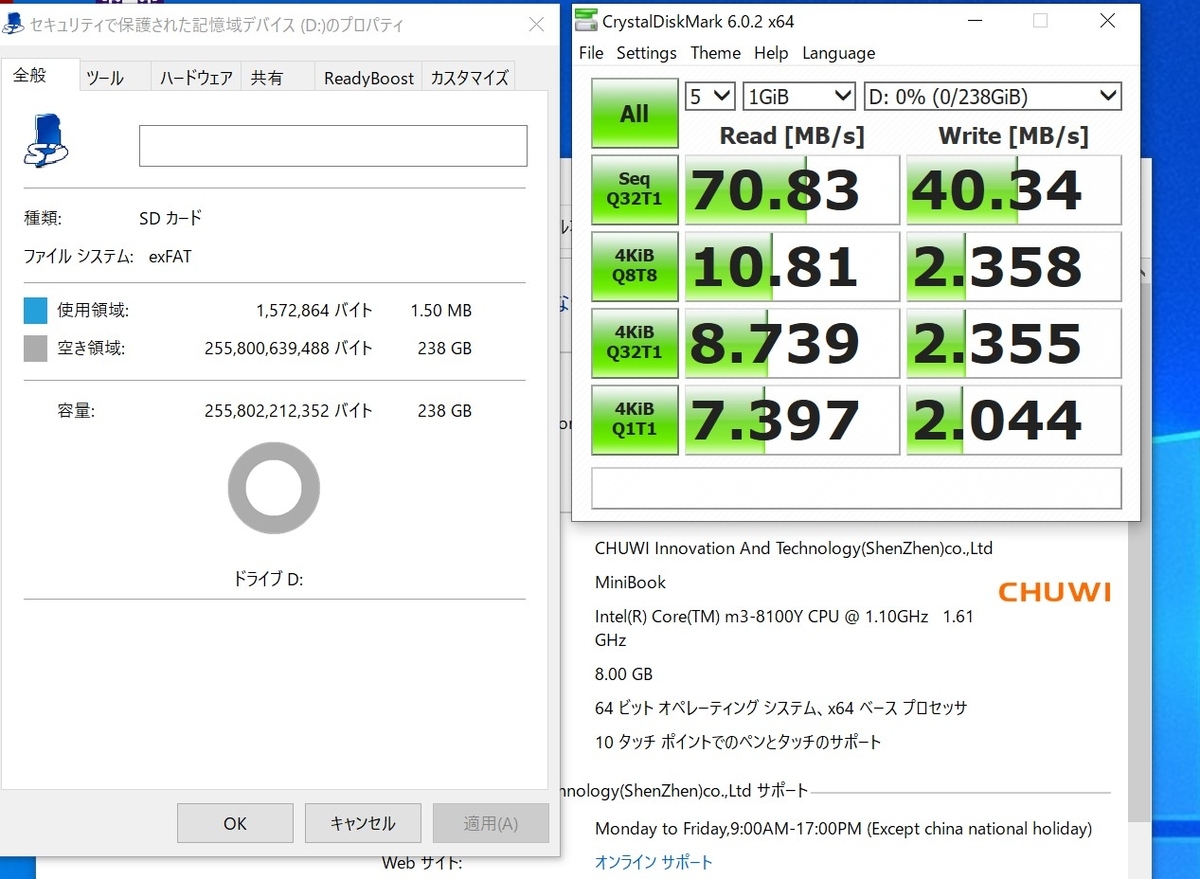Run the 4KiB Q32T1 test
Viewport: 1200px width, 879px height.
[634, 342]
